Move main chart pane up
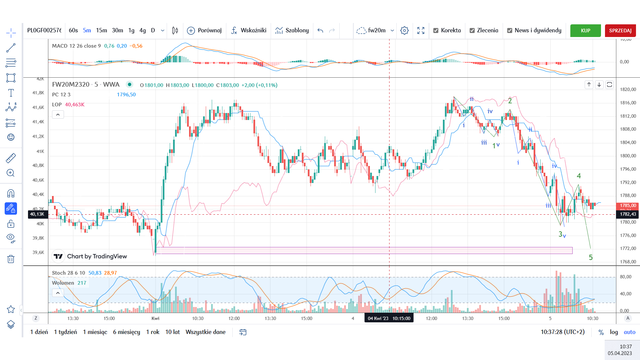This screenshot has height=360, width=640. click(x=589, y=84)
